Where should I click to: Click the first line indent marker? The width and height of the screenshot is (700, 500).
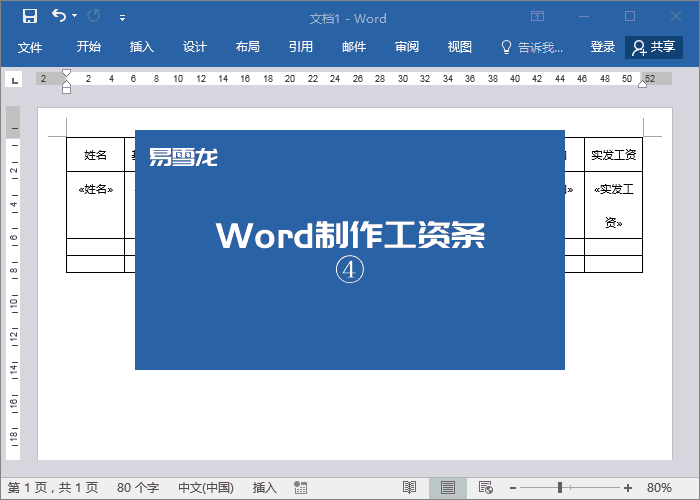click(67, 73)
